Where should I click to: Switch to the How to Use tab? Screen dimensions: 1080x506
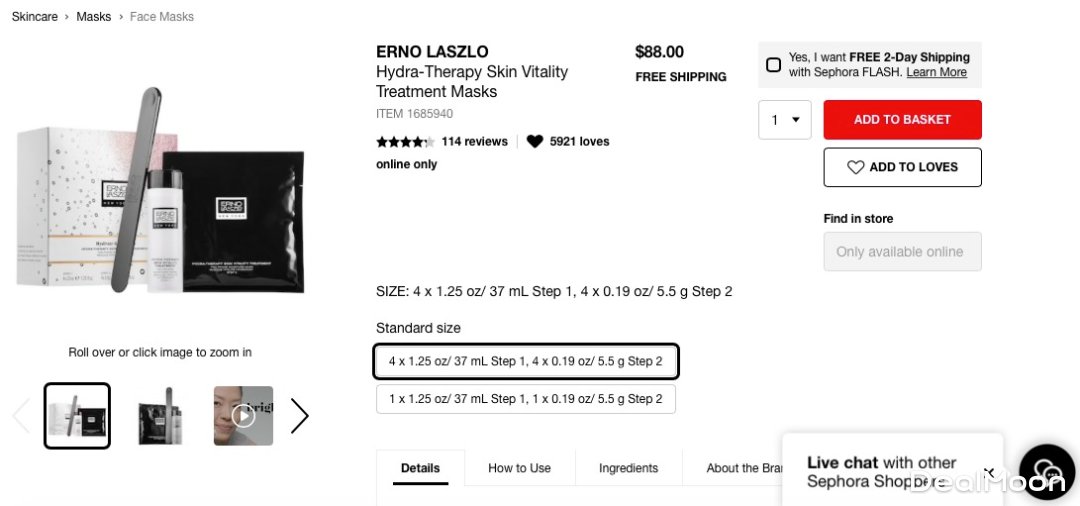(519, 468)
